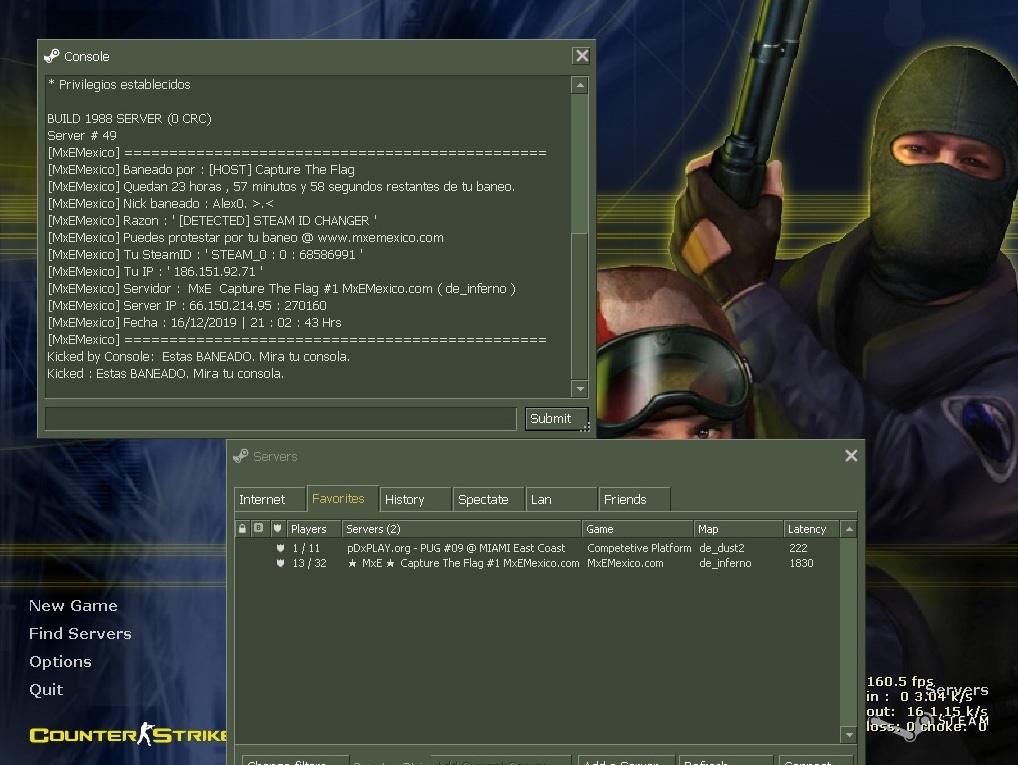Click Quit in the main menu

(46, 689)
